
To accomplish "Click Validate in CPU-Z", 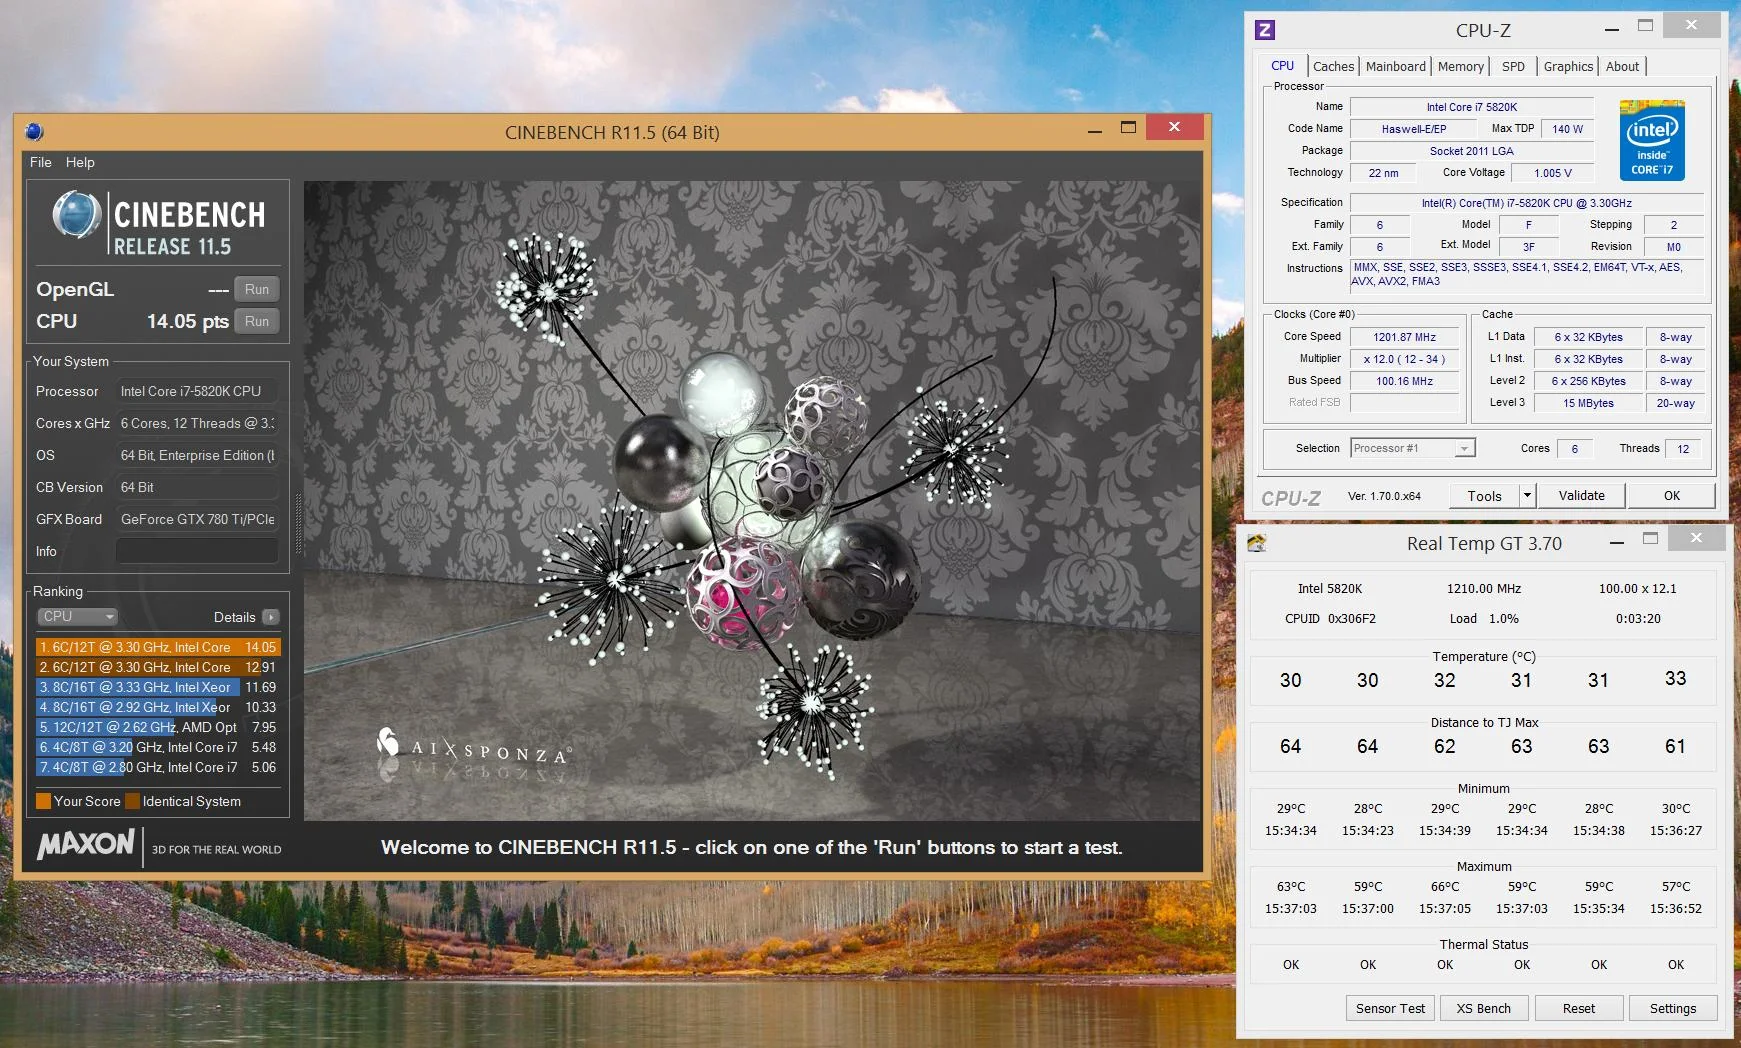I will pos(1581,495).
